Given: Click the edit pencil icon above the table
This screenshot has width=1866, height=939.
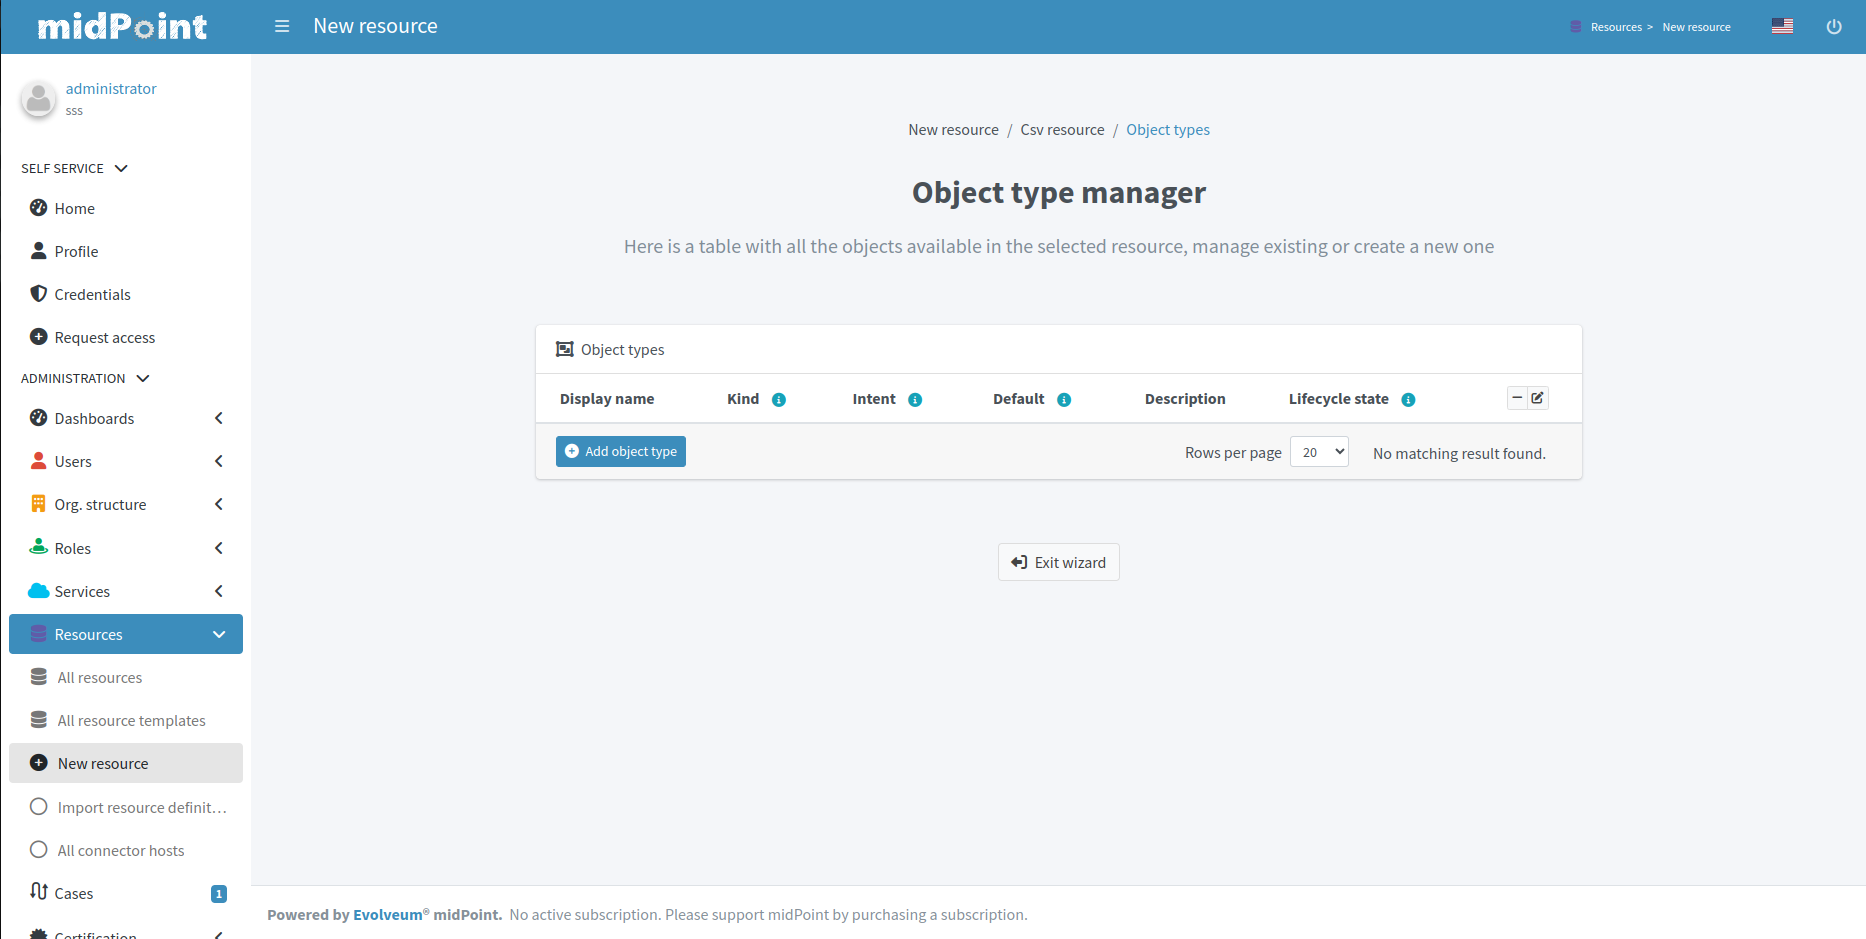Looking at the screenshot, I should tap(1538, 397).
